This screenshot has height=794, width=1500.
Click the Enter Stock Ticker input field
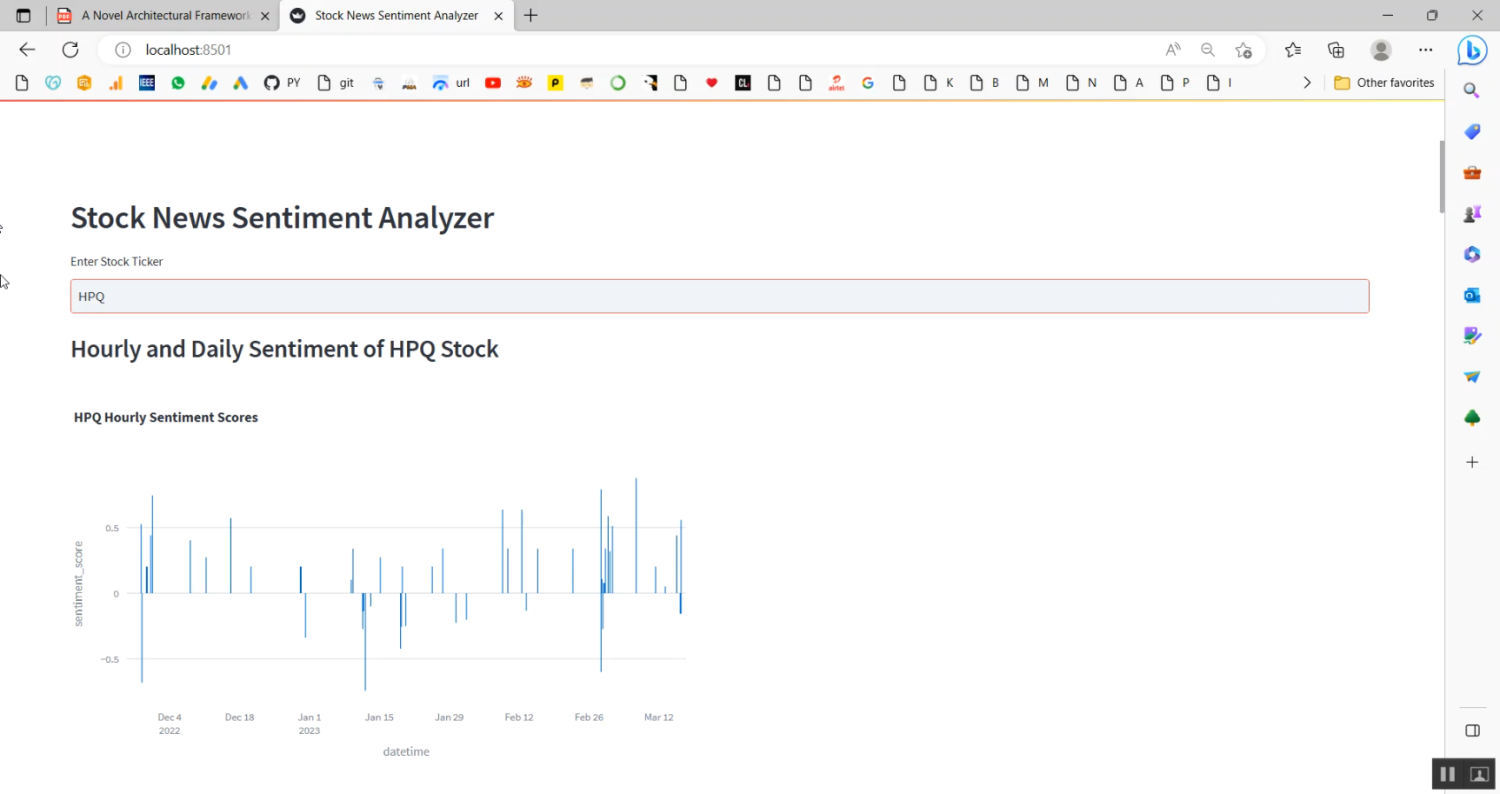719,296
